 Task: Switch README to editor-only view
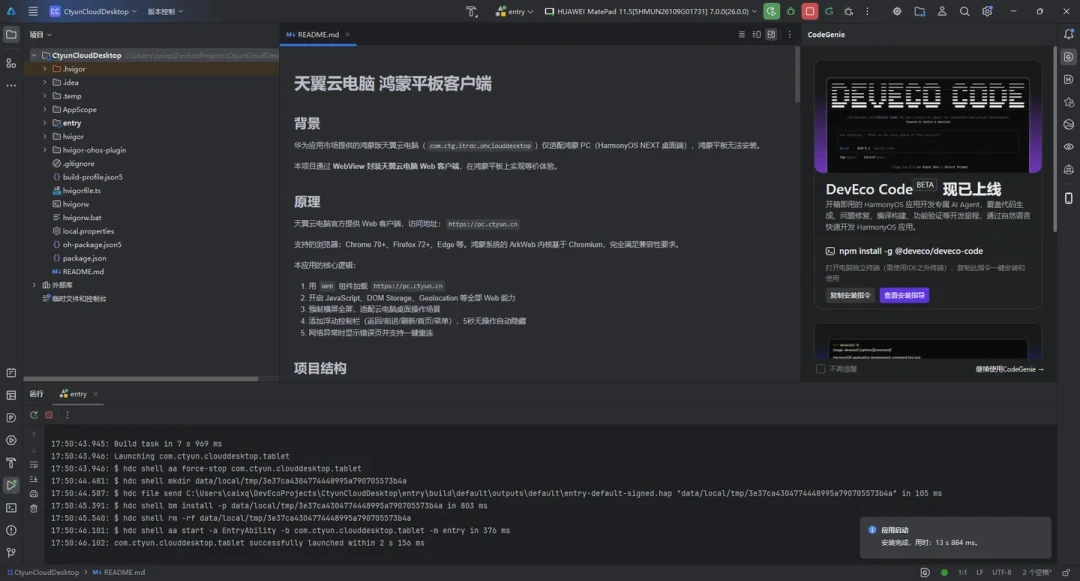(x=742, y=34)
